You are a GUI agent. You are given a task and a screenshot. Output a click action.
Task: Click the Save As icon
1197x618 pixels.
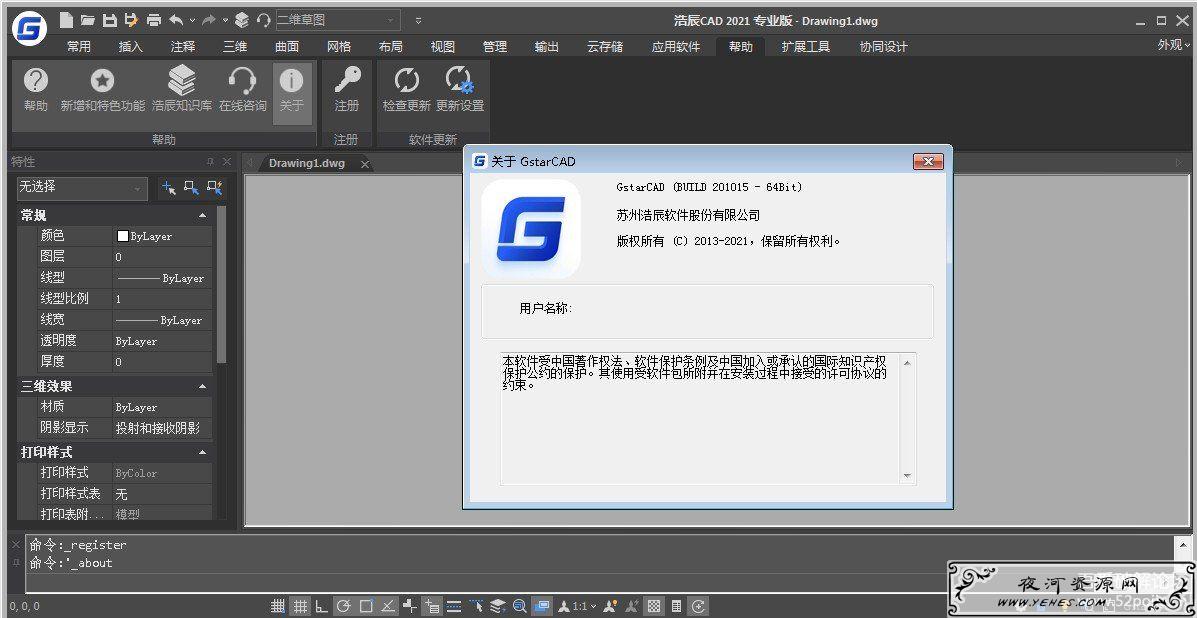pos(131,20)
